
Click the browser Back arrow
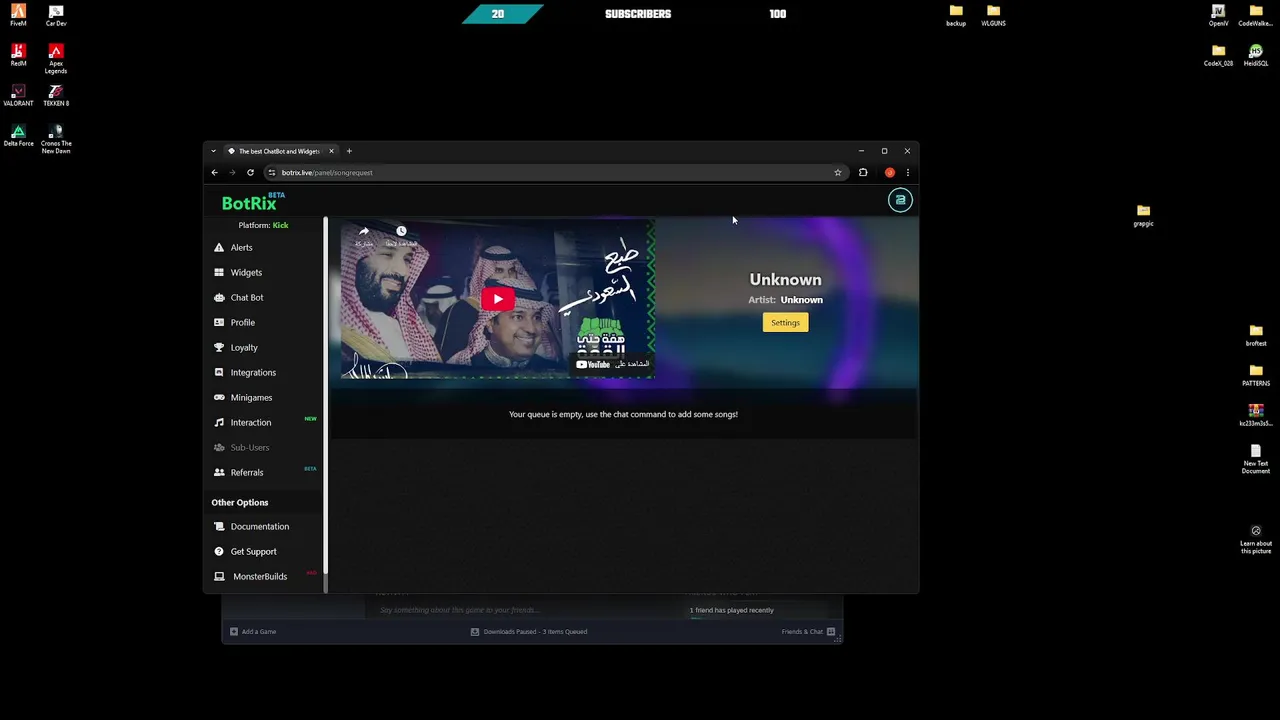[x=214, y=172]
